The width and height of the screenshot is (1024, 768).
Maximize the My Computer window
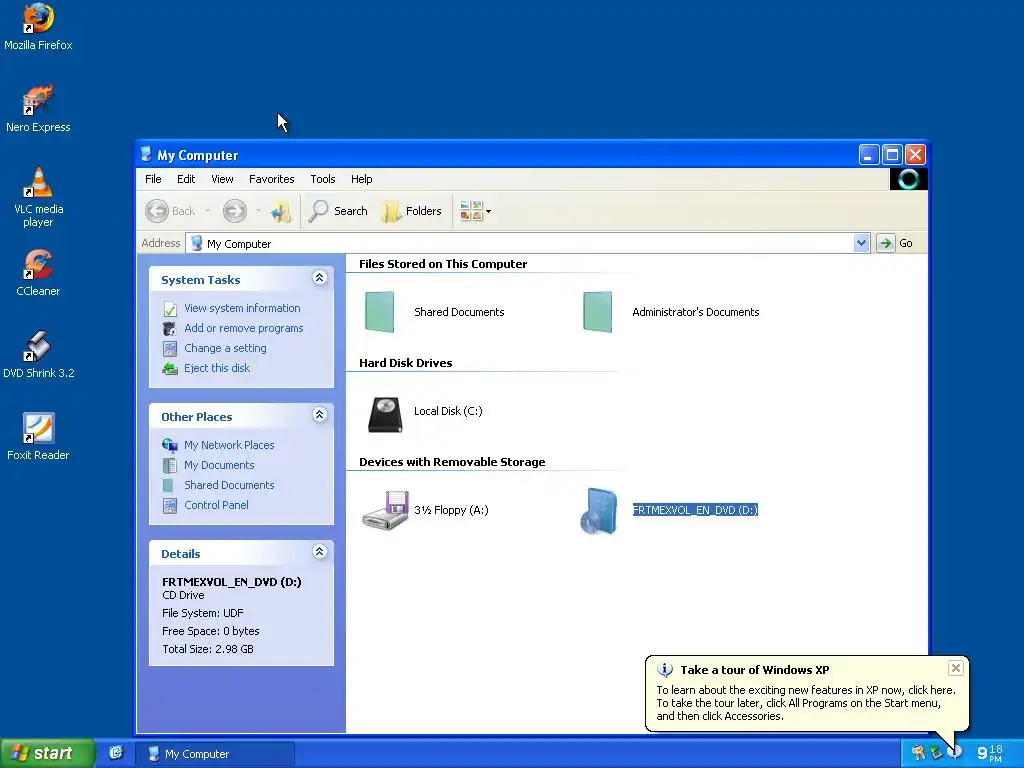coord(892,155)
